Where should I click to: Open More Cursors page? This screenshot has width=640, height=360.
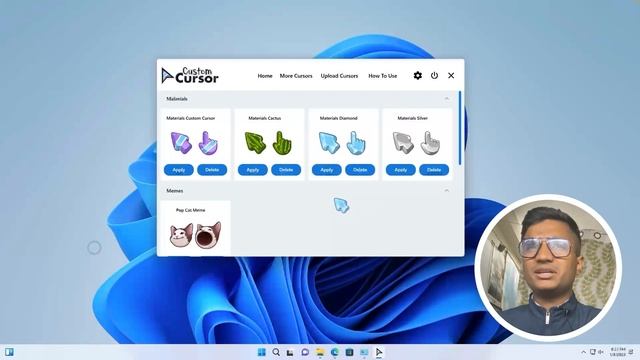point(296,76)
